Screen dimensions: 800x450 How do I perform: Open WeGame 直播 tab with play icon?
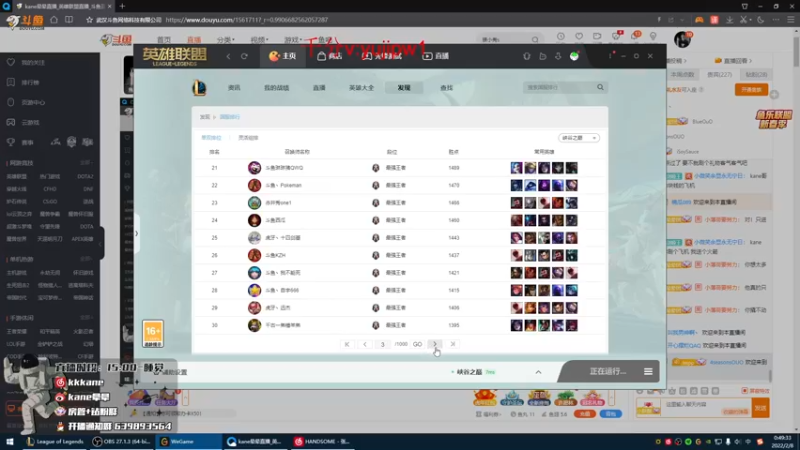[x=436, y=56]
